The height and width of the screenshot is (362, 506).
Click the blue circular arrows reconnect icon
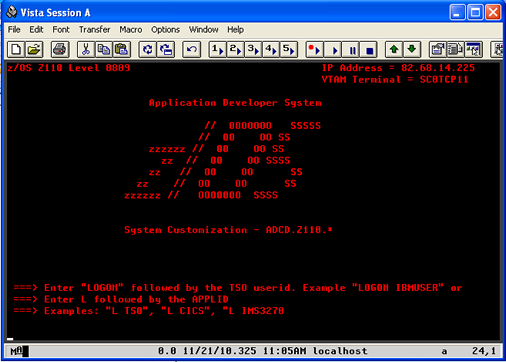tap(148, 50)
